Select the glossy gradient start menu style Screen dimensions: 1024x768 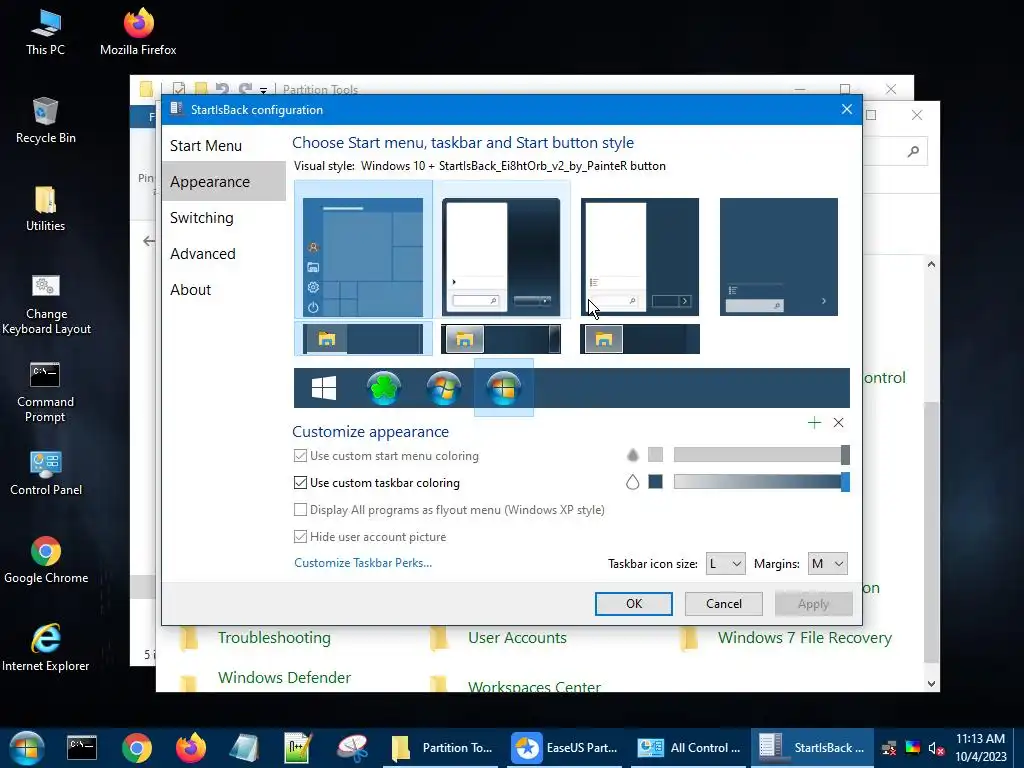[x=501, y=257]
